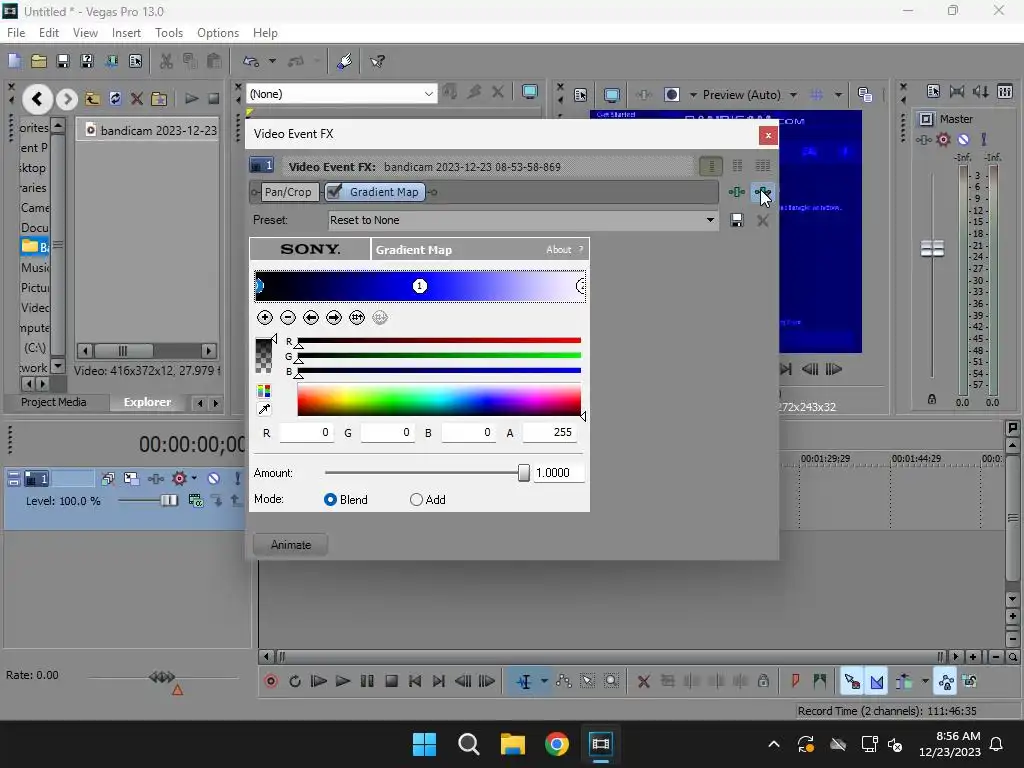
Task: Mute the Master bus output
Action: [963, 139]
